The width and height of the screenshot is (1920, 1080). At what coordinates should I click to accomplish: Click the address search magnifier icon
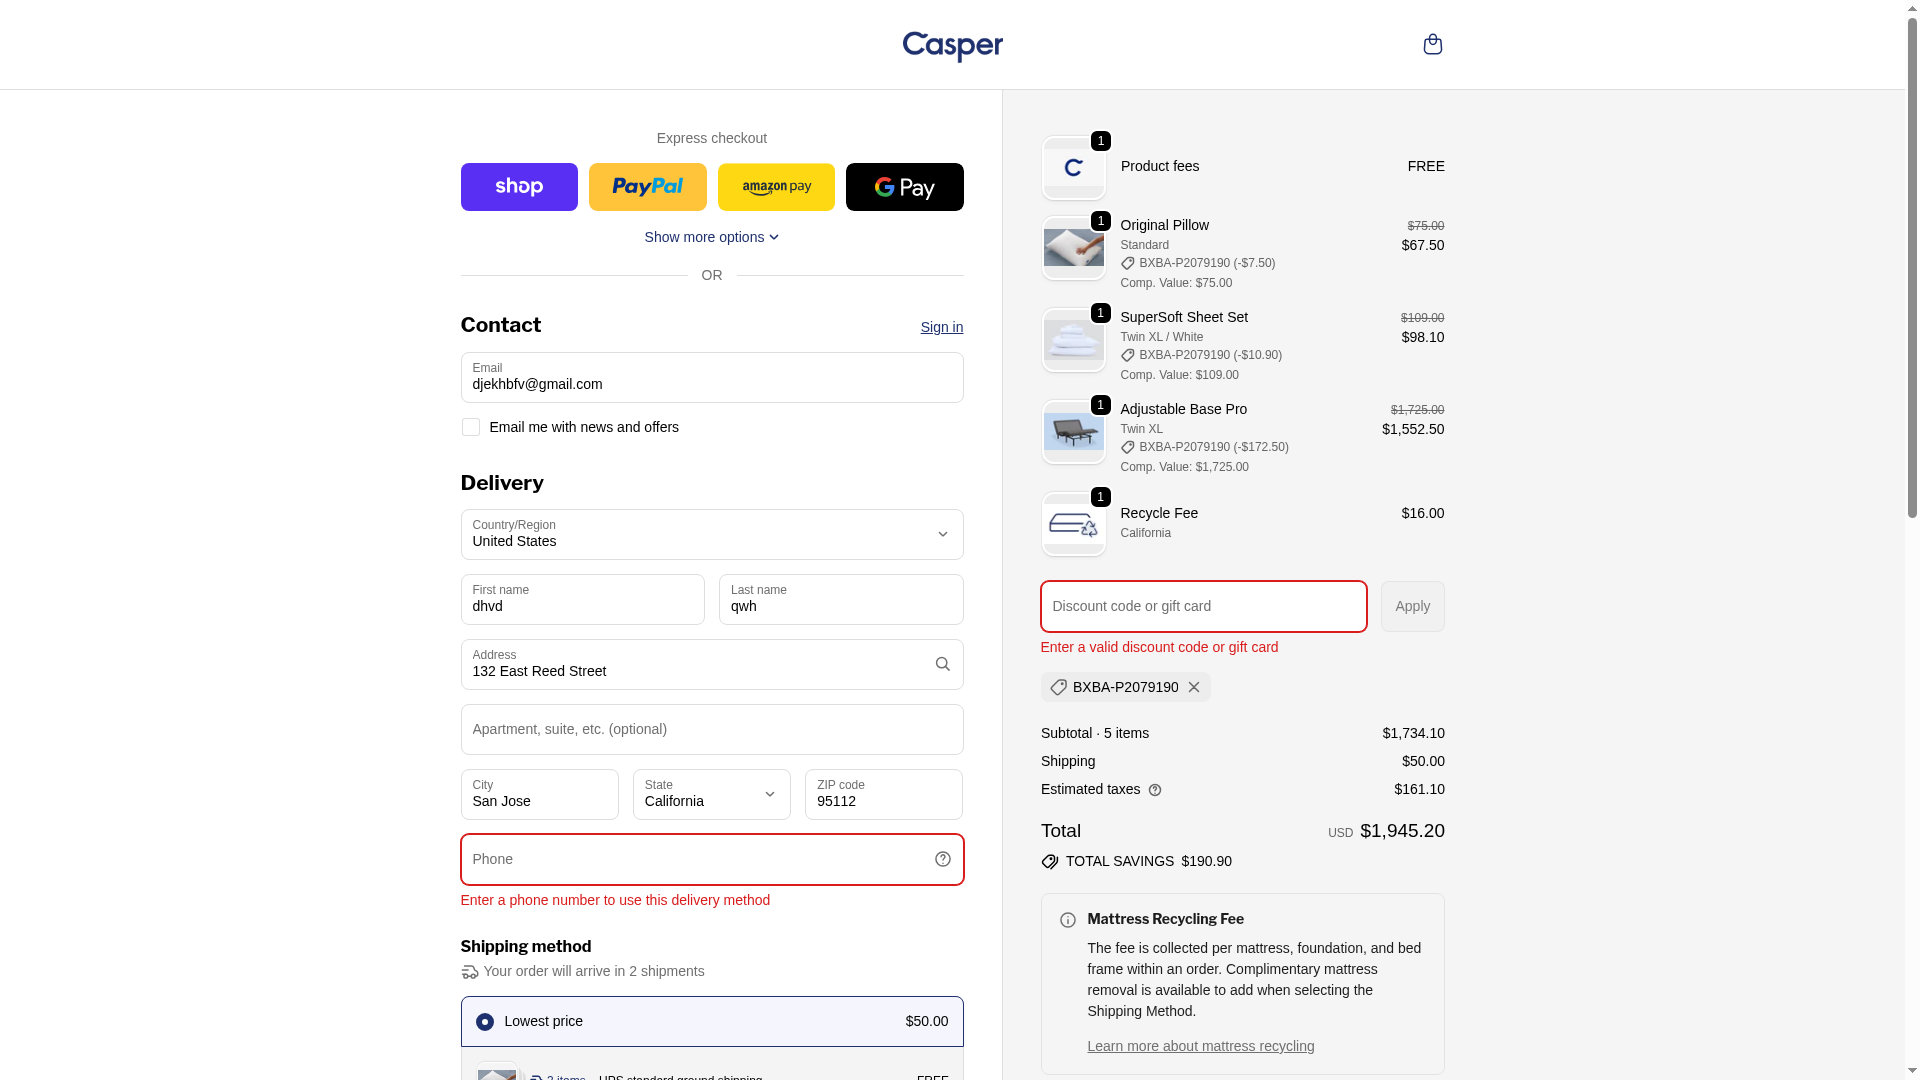[x=942, y=664]
